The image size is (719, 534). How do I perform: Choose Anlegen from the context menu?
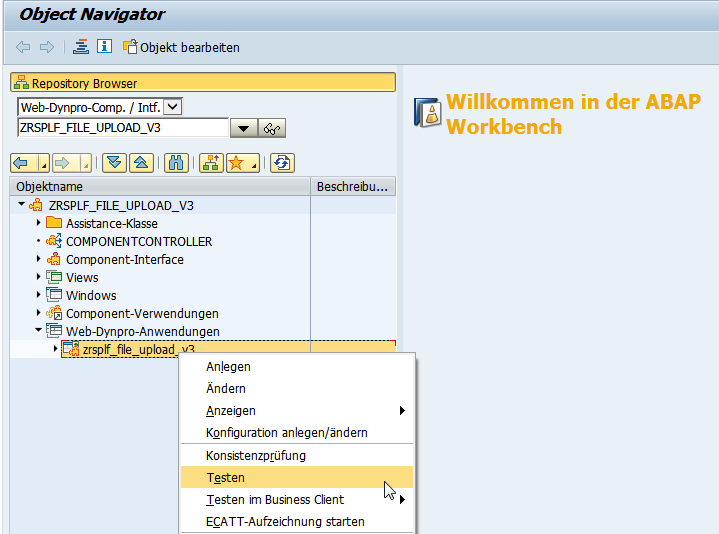(297, 367)
